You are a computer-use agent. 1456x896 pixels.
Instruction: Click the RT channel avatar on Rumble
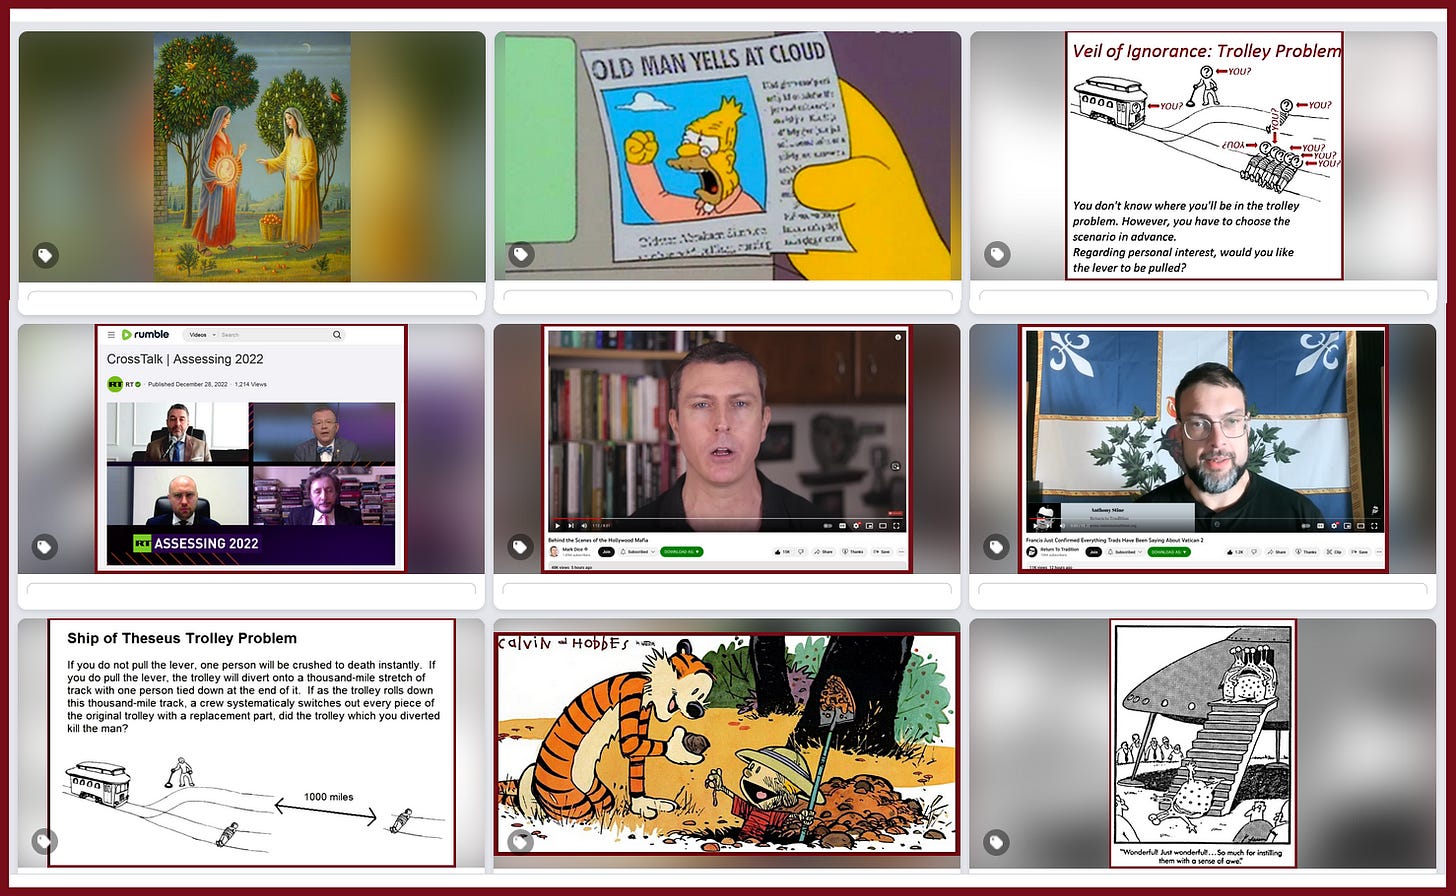coord(115,384)
